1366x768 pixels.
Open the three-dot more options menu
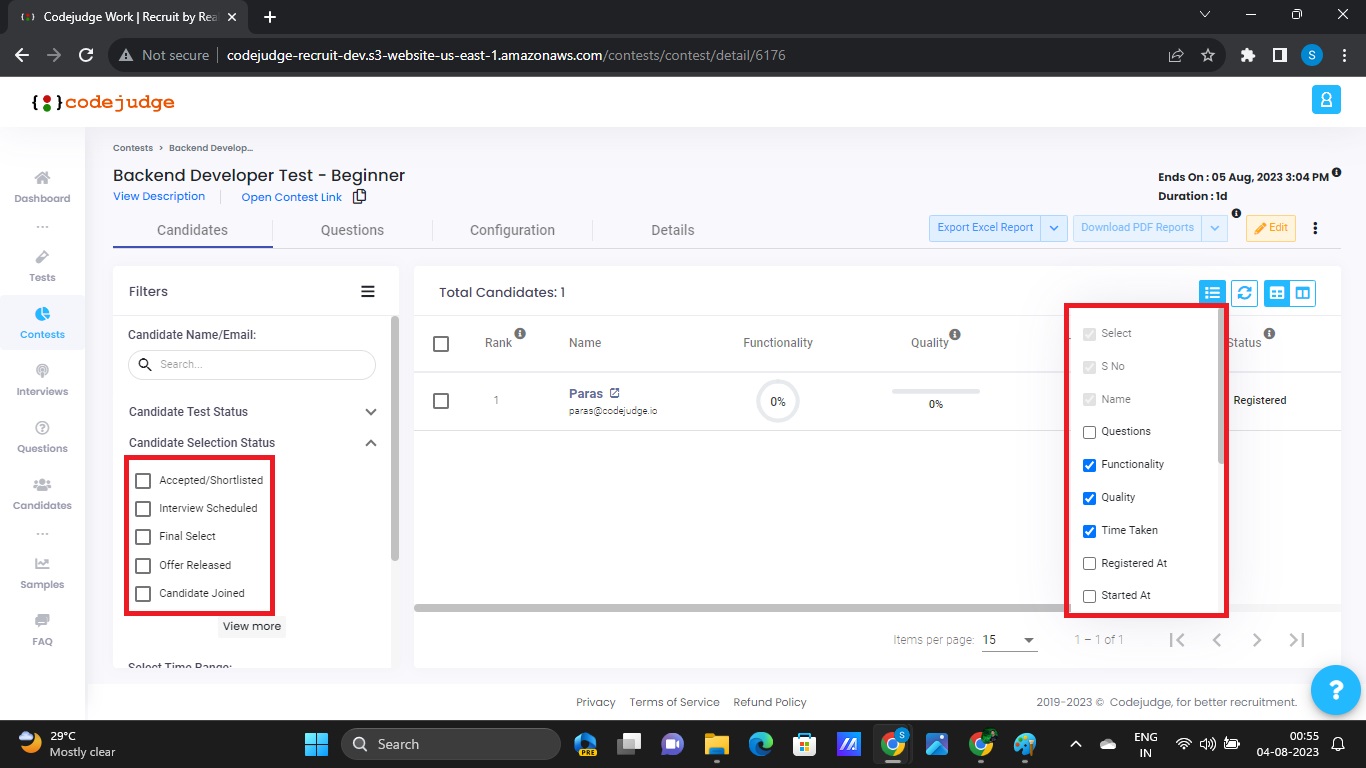click(1315, 228)
